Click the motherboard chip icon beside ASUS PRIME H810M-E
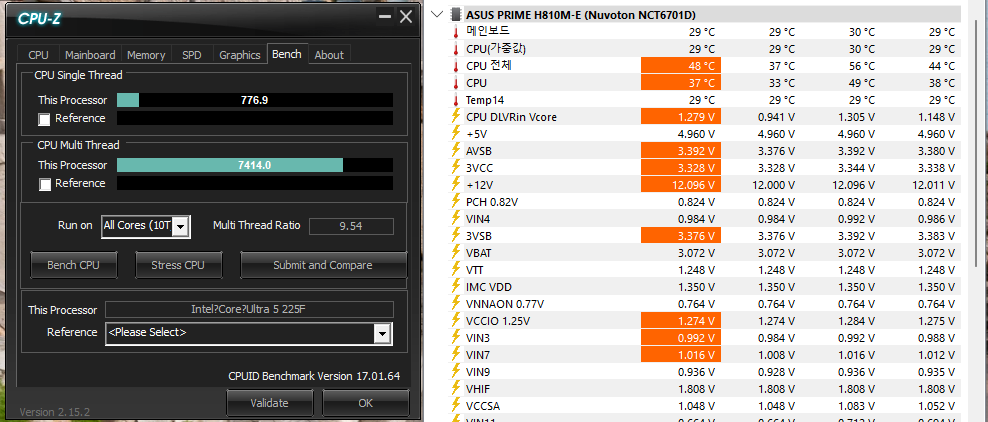The height and width of the screenshot is (422, 988). coord(457,15)
